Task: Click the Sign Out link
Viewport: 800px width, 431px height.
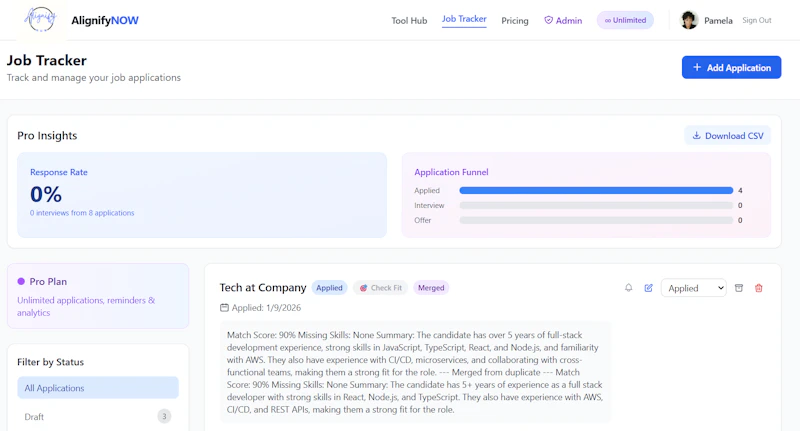Action: tap(757, 20)
